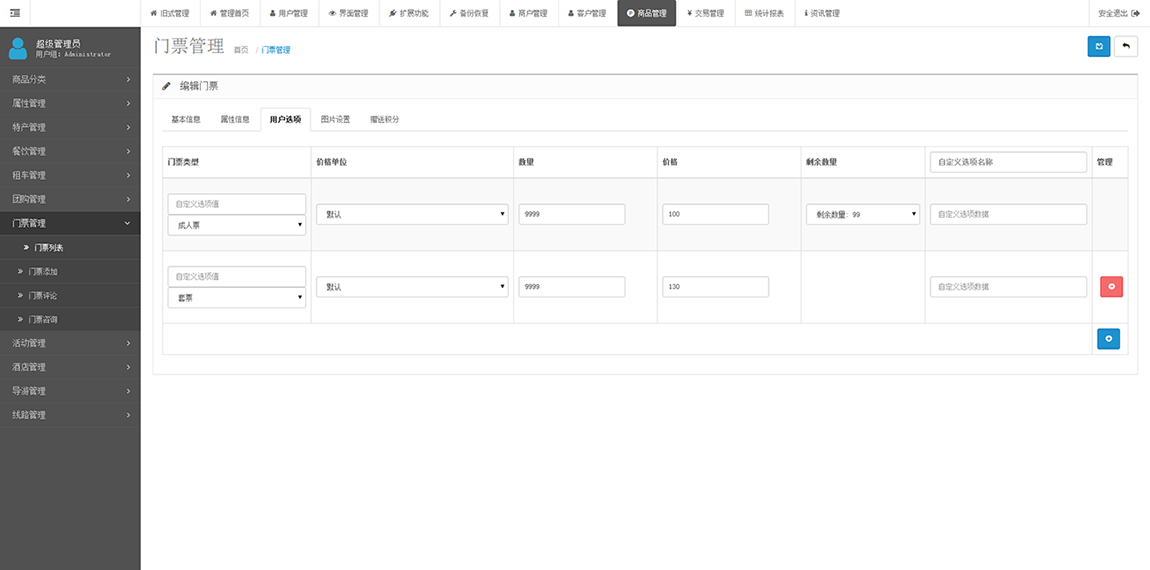Image resolution: width=1150 pixels, height=570 pixels.
Task: Open 门票添加 submenu item
Action: (x=70, y=271)
